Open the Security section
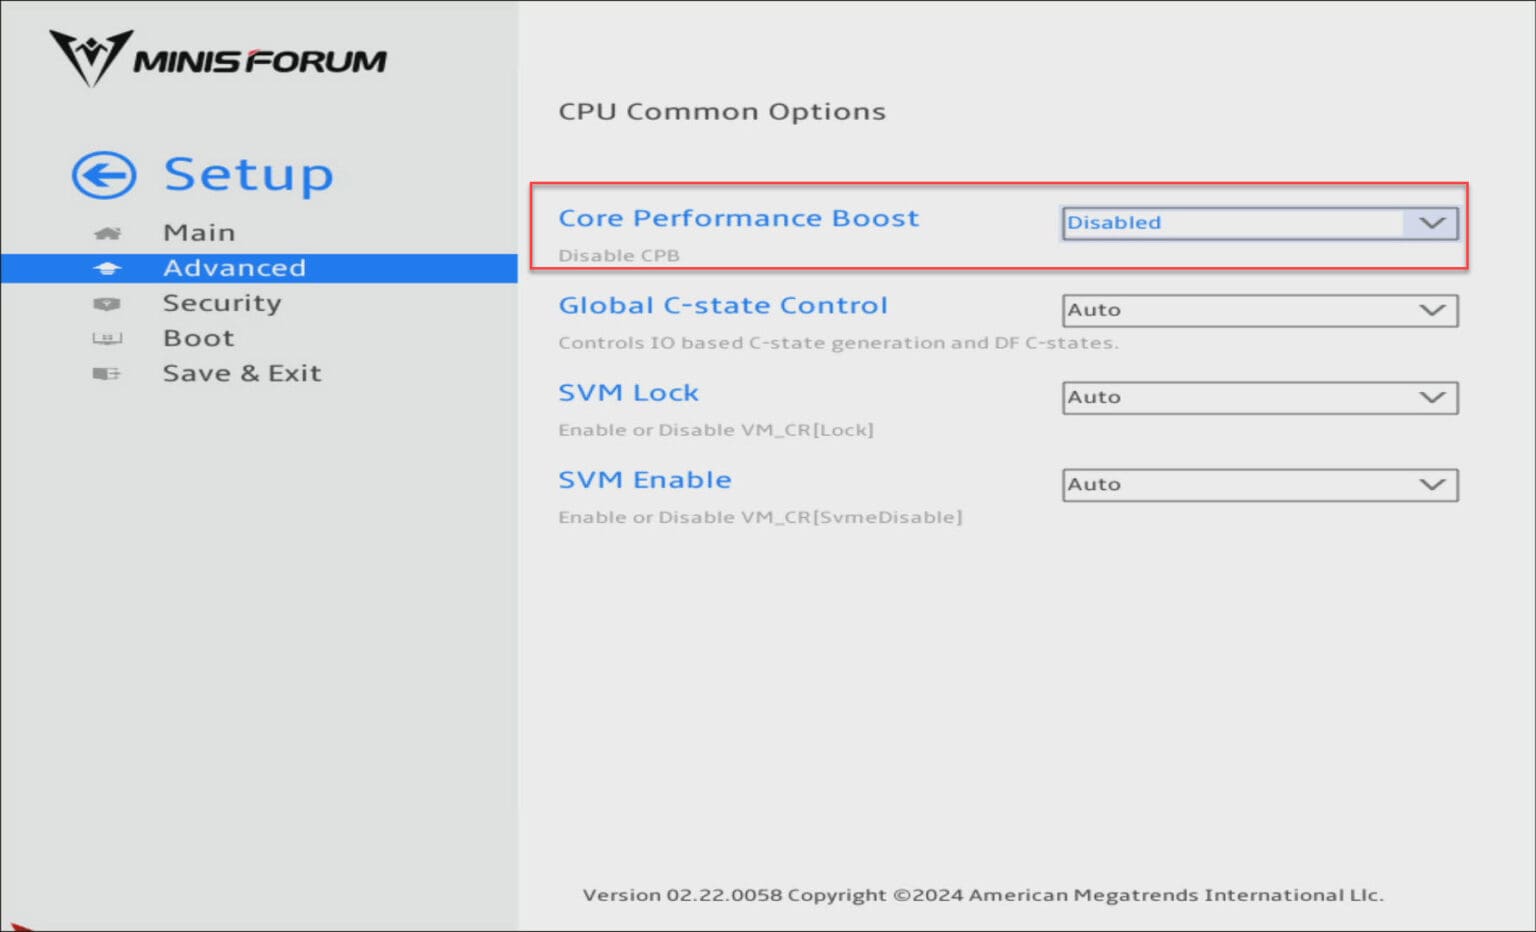Image resolution: width=1536 pixels, height=932 pixels. [222, 303]
